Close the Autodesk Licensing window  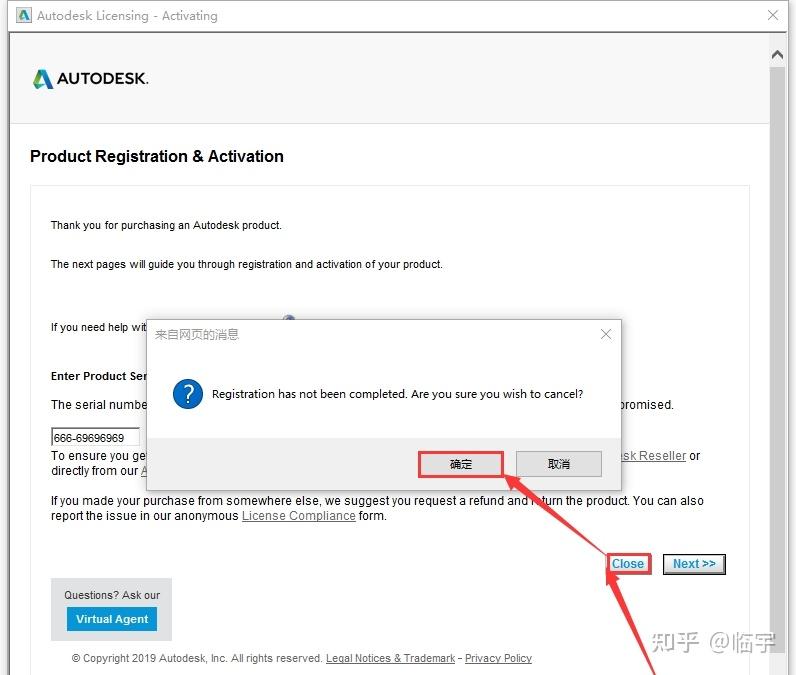[x=773, y=16]
